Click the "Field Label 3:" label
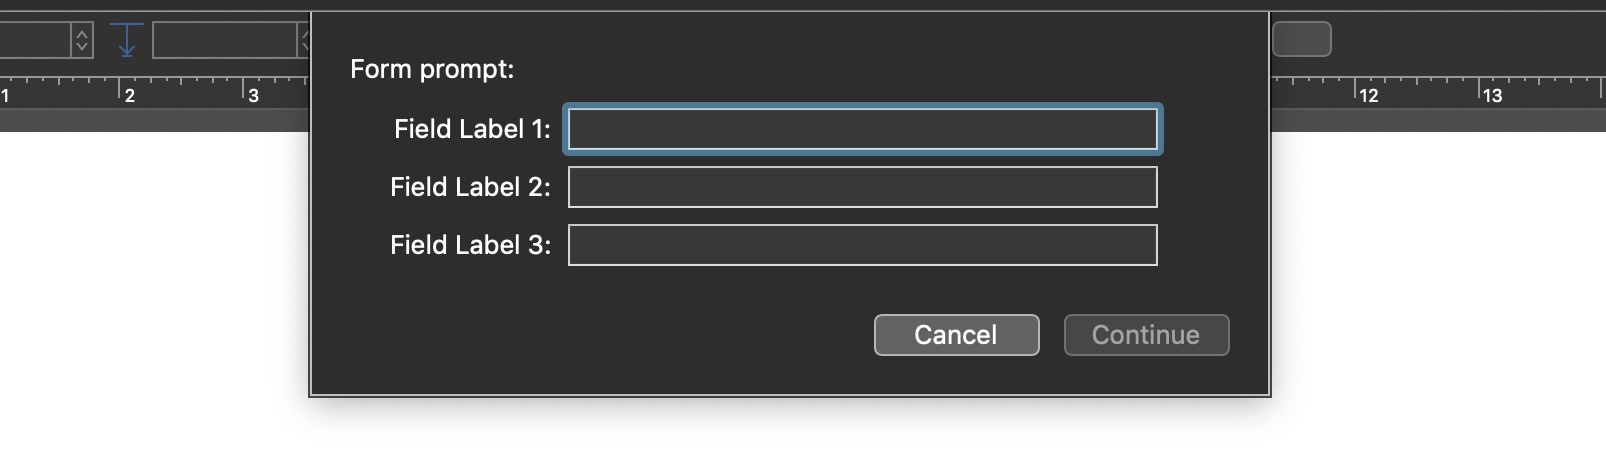Image resolution: width=1606 pixels, height=450 pixels. 470,245
